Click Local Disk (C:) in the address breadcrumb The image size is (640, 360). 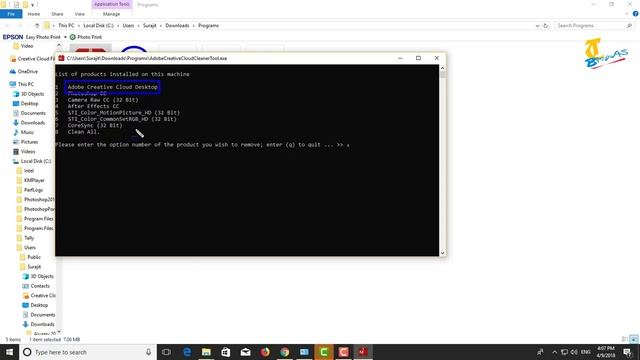(98, 26)
